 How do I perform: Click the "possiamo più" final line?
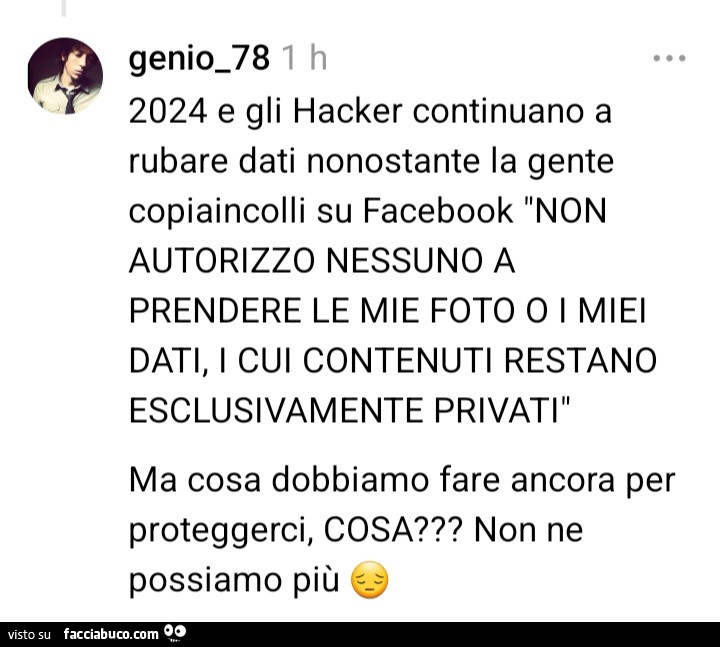pos(234,581)
